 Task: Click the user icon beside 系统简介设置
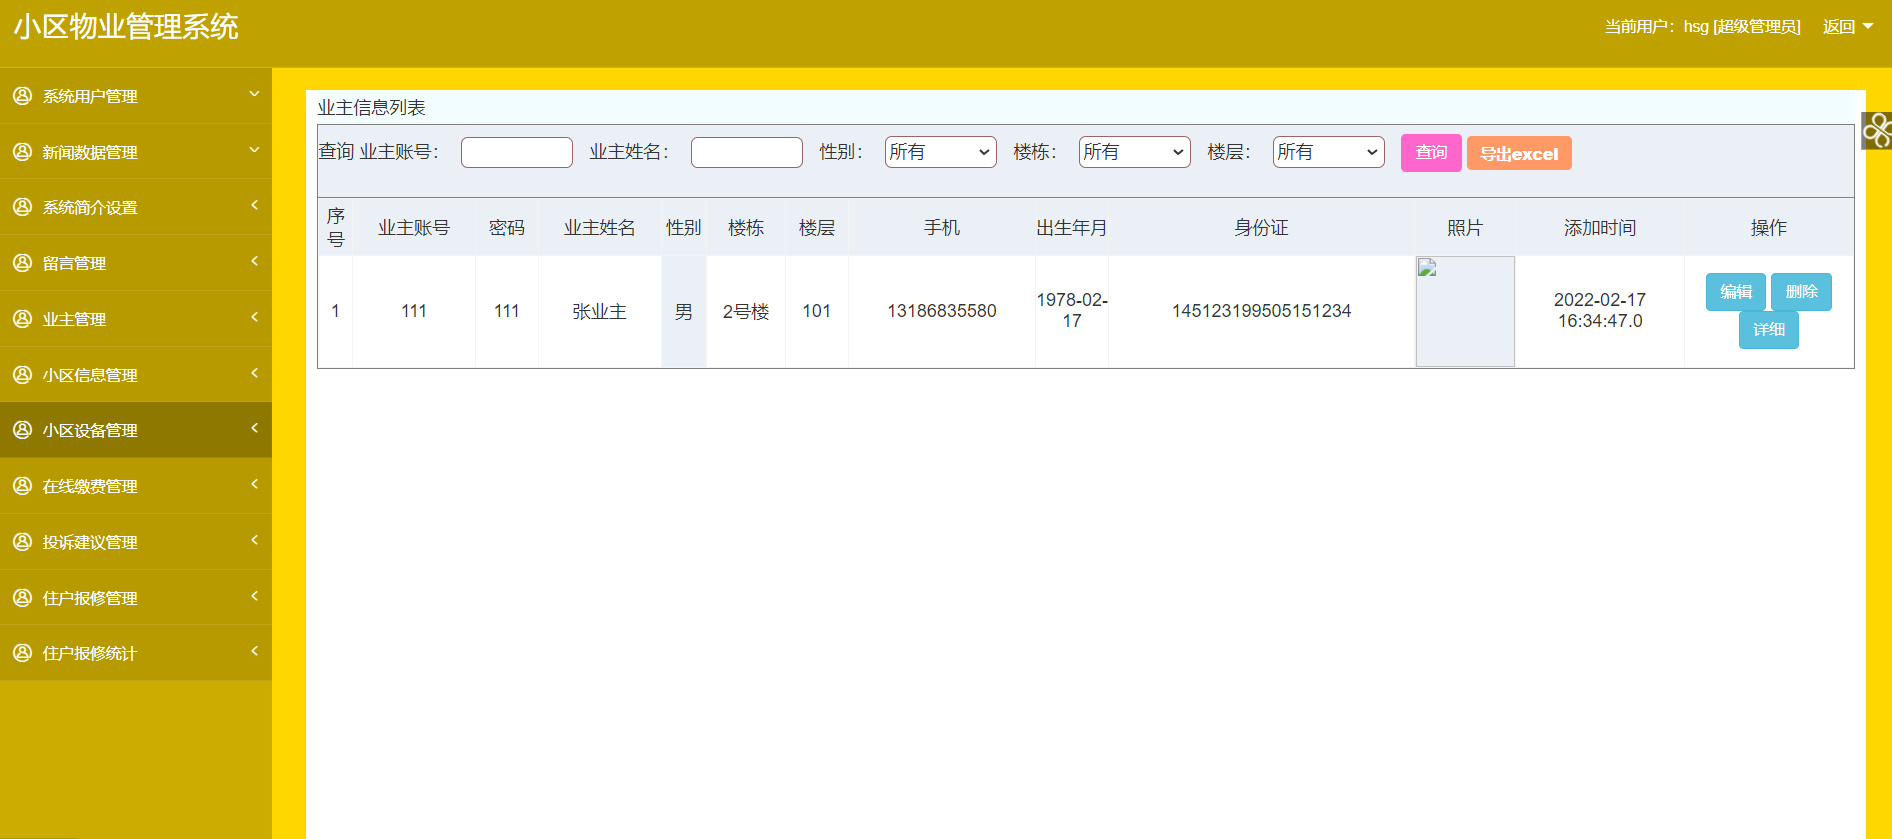(22, 207)
